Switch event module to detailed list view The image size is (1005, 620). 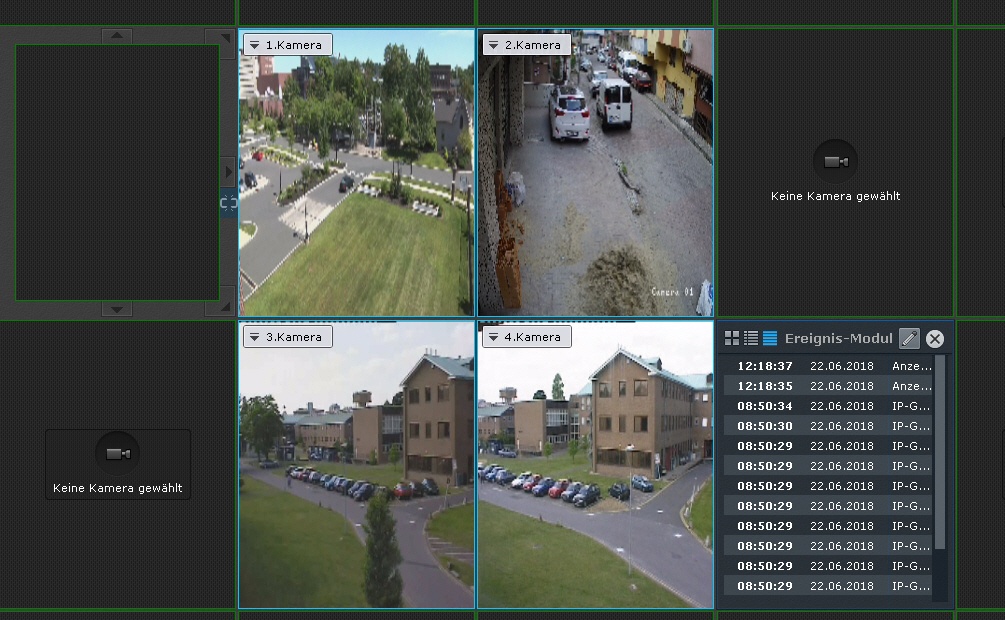pos(751,338)
